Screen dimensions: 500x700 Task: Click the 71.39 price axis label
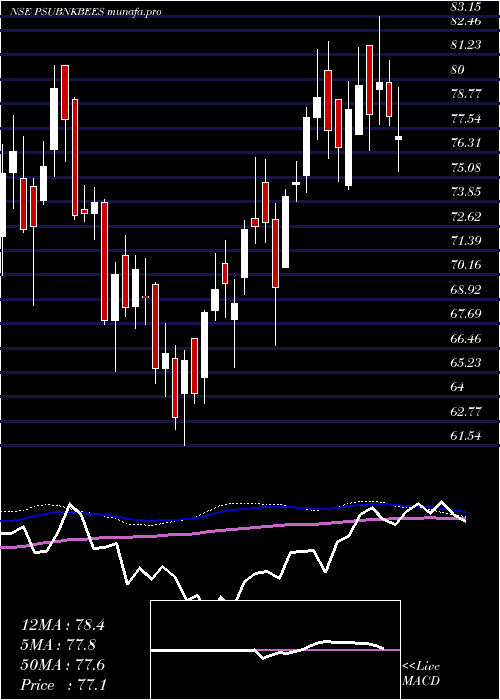467,241
